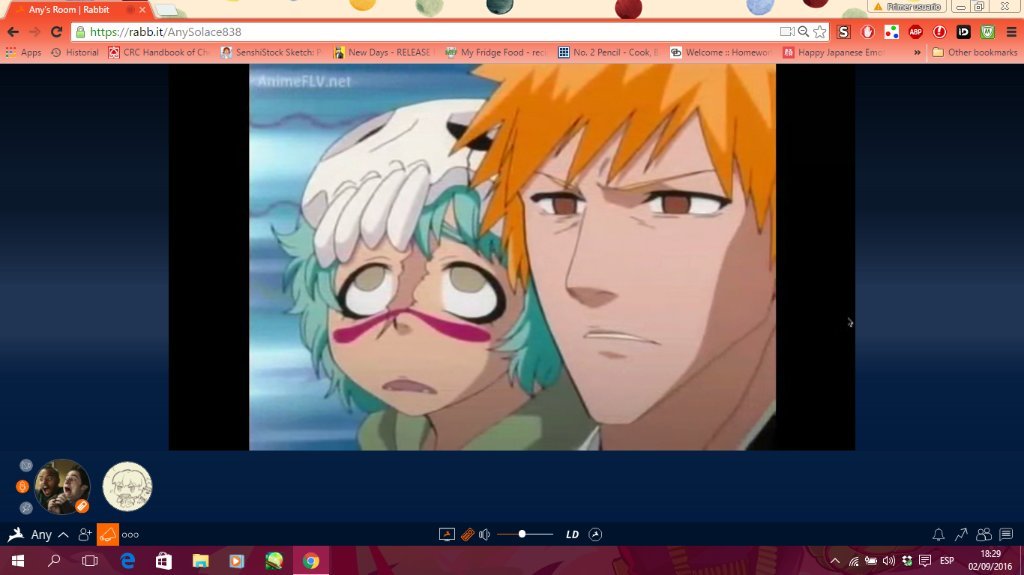Image resolution: width=1024 pixels, height=575 pixels.
Task: Open the Adblock Plus ABP extension
Action: click(915, 31)
